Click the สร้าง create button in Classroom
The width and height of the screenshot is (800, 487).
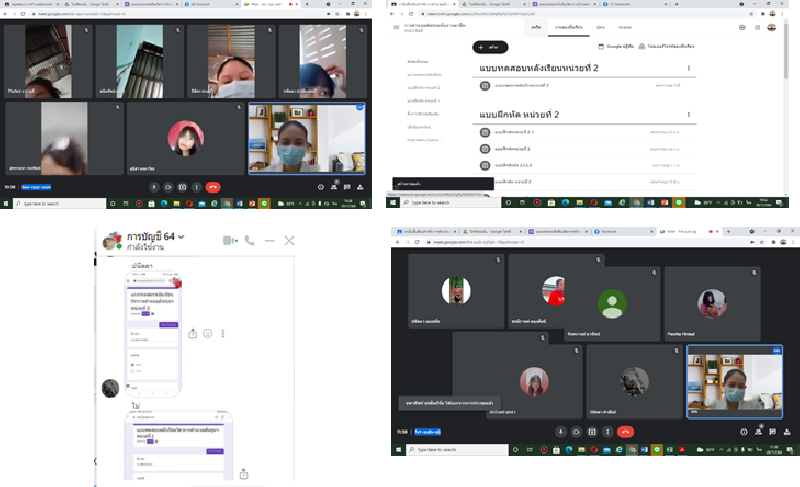490,47
